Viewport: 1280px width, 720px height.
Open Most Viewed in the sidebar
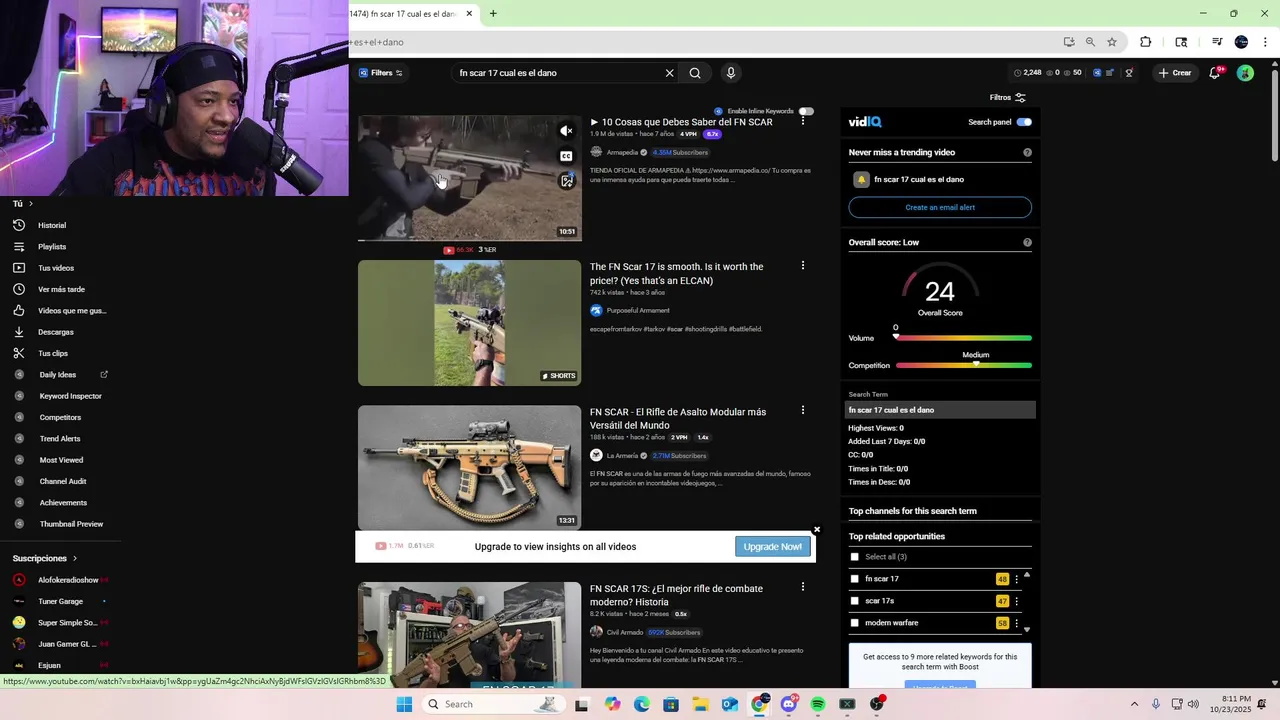click(x=61, y=460)
